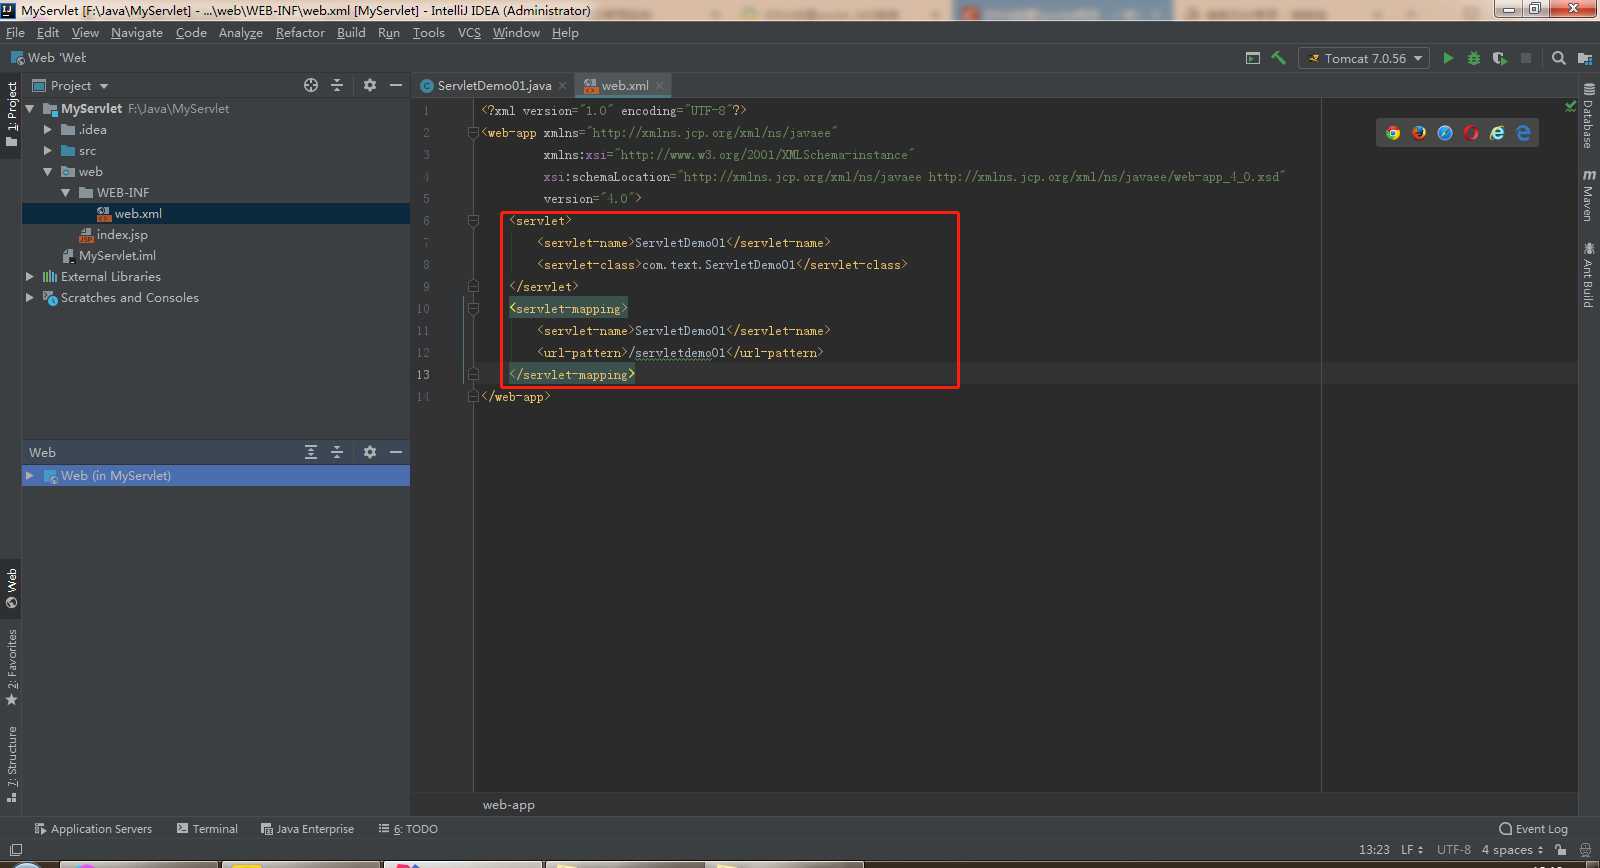Click the Build Project hammer icon
The width and height of the screenshot is (1600, 868).
click(x=1278, y=58)
